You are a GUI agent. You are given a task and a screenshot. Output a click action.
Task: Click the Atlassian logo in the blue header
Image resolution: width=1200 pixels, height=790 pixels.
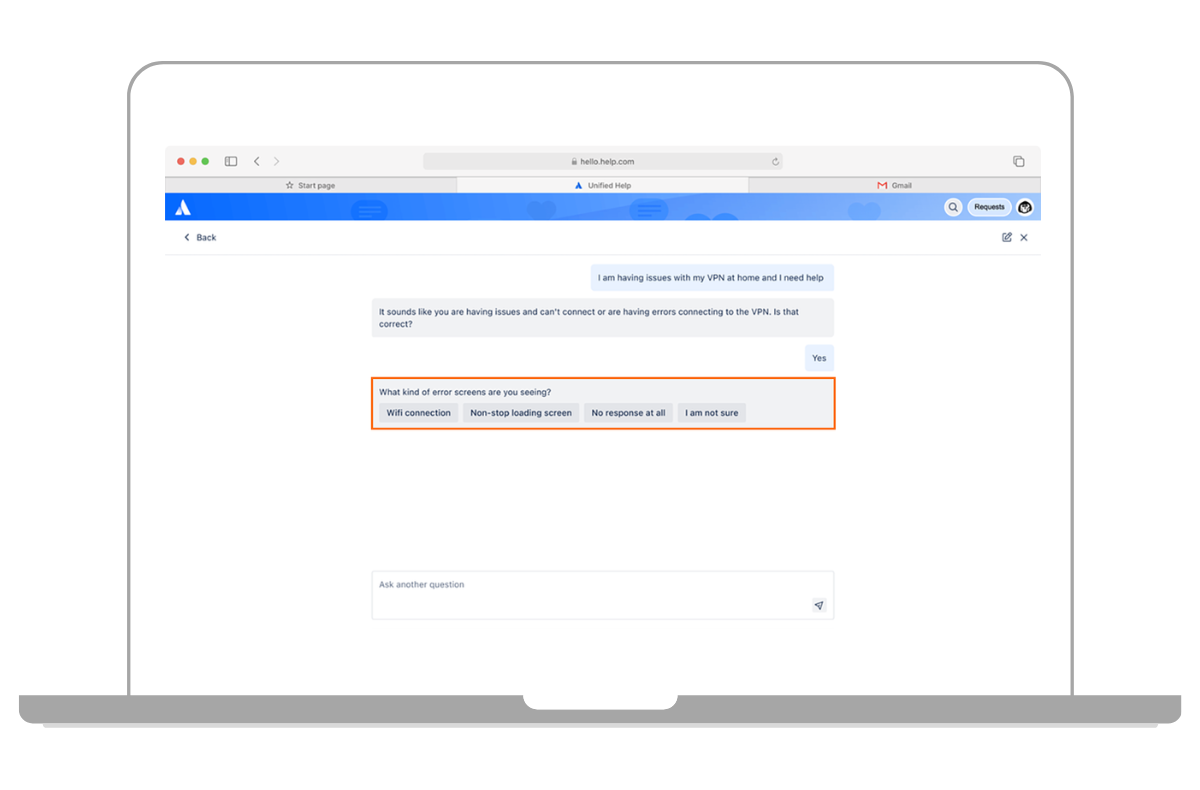coord(180,206)
